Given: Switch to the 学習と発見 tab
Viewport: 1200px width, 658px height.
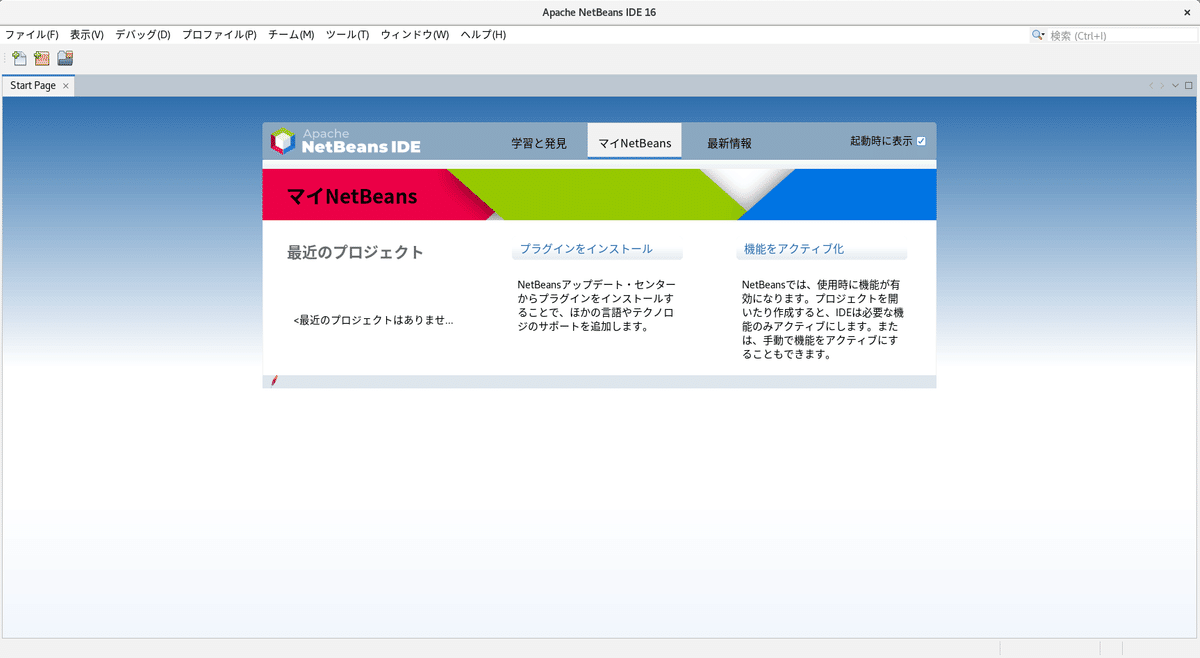Looking at the screenshot, I should 539,143.
